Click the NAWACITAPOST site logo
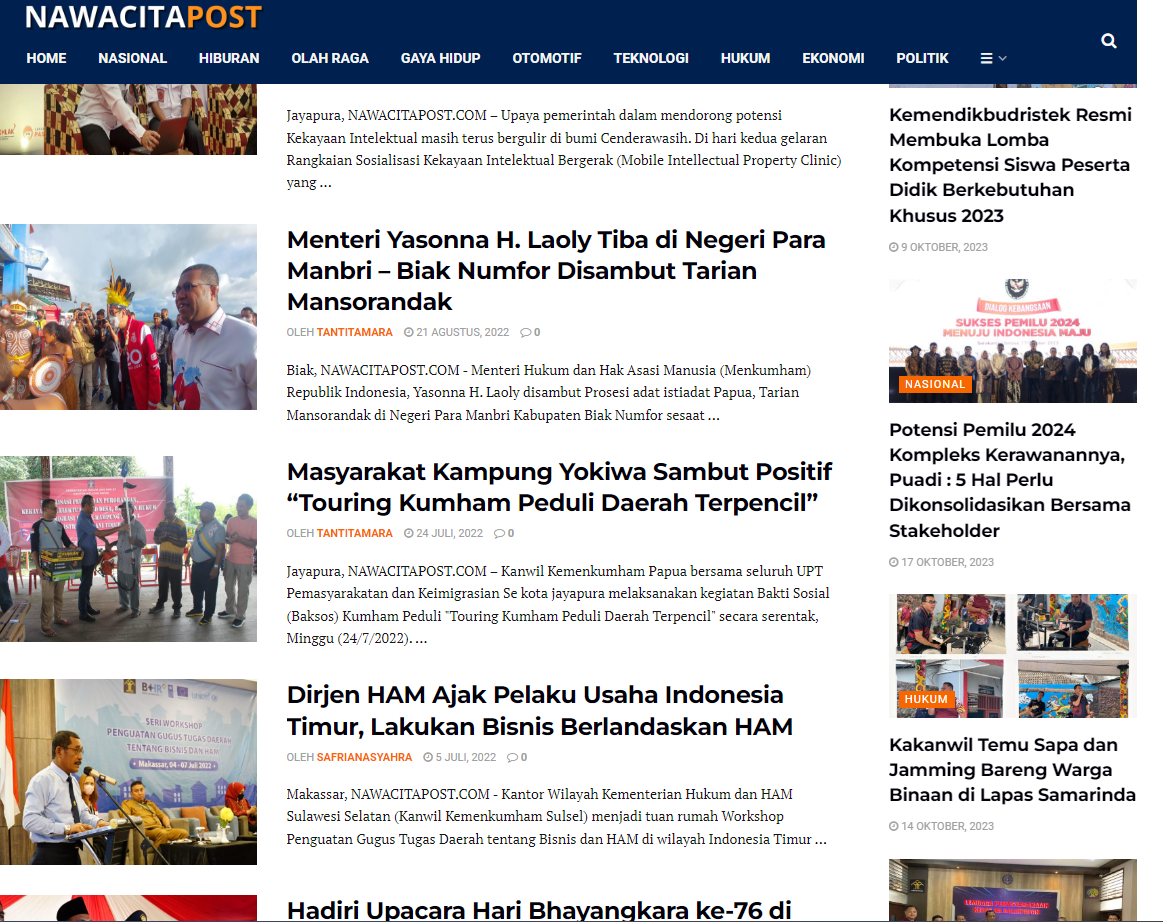The height and width of the screenshot is (922, 1163). click(x=143, y=17)
